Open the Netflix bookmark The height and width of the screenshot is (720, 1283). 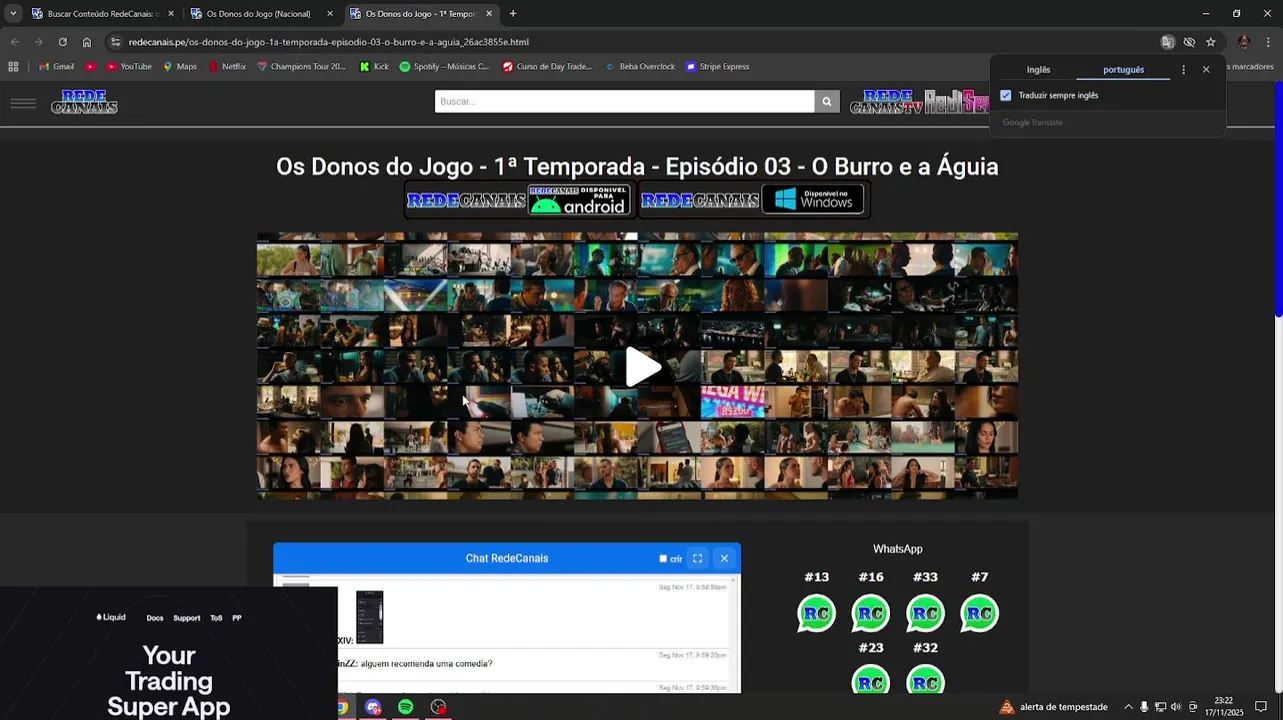[x=227, y=67]
